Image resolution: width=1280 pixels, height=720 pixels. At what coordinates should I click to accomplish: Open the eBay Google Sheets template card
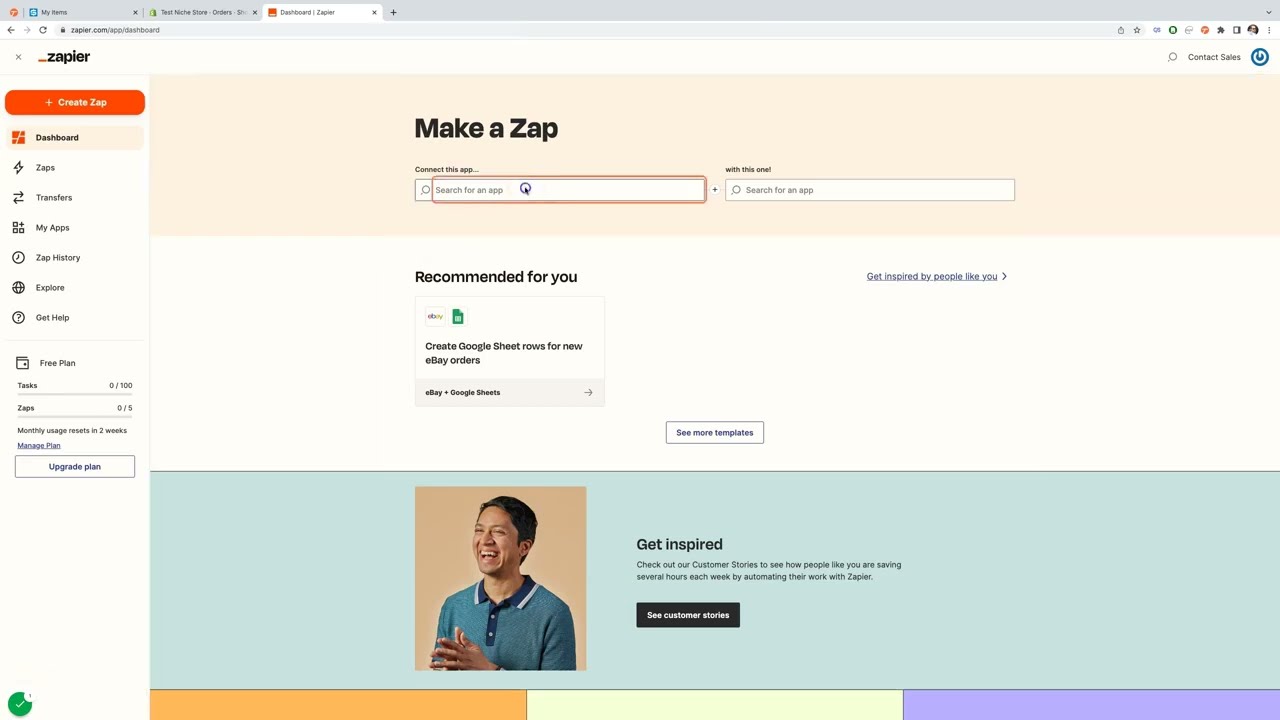tap(510, 351)
